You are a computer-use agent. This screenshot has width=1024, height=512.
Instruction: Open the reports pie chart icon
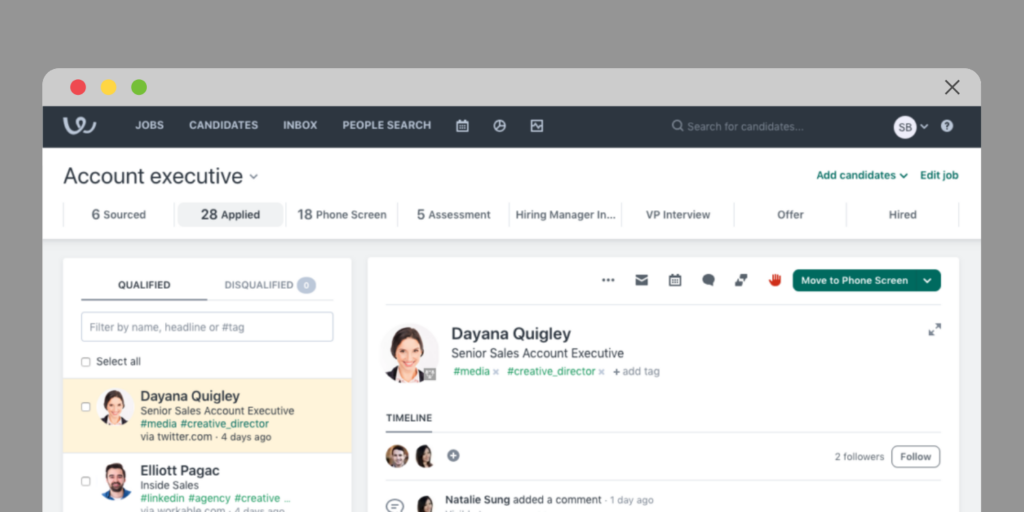pos(499,126)
